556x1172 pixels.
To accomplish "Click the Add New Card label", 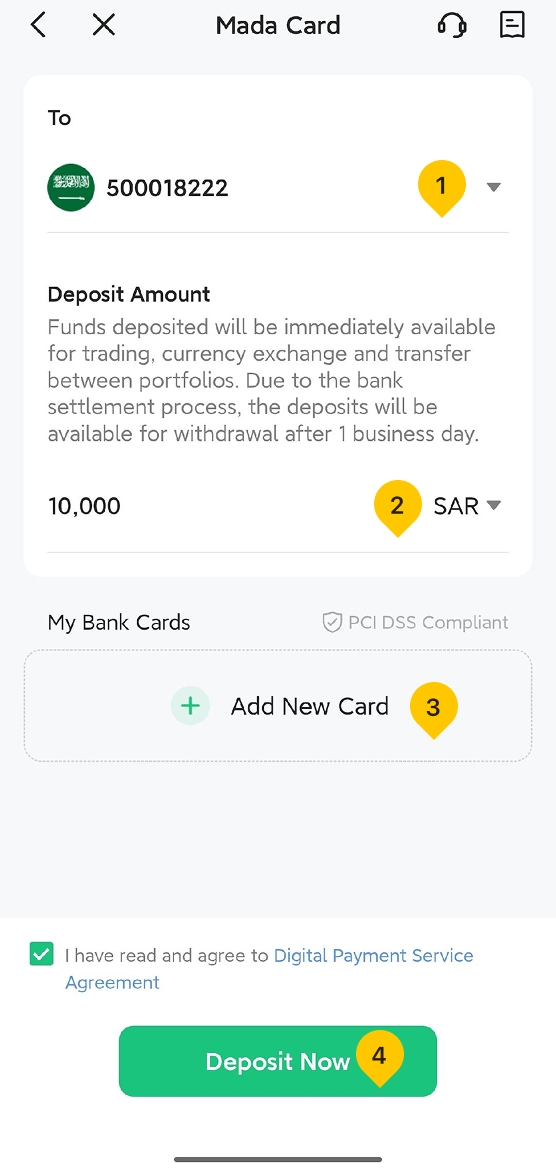I will [309, 706].
